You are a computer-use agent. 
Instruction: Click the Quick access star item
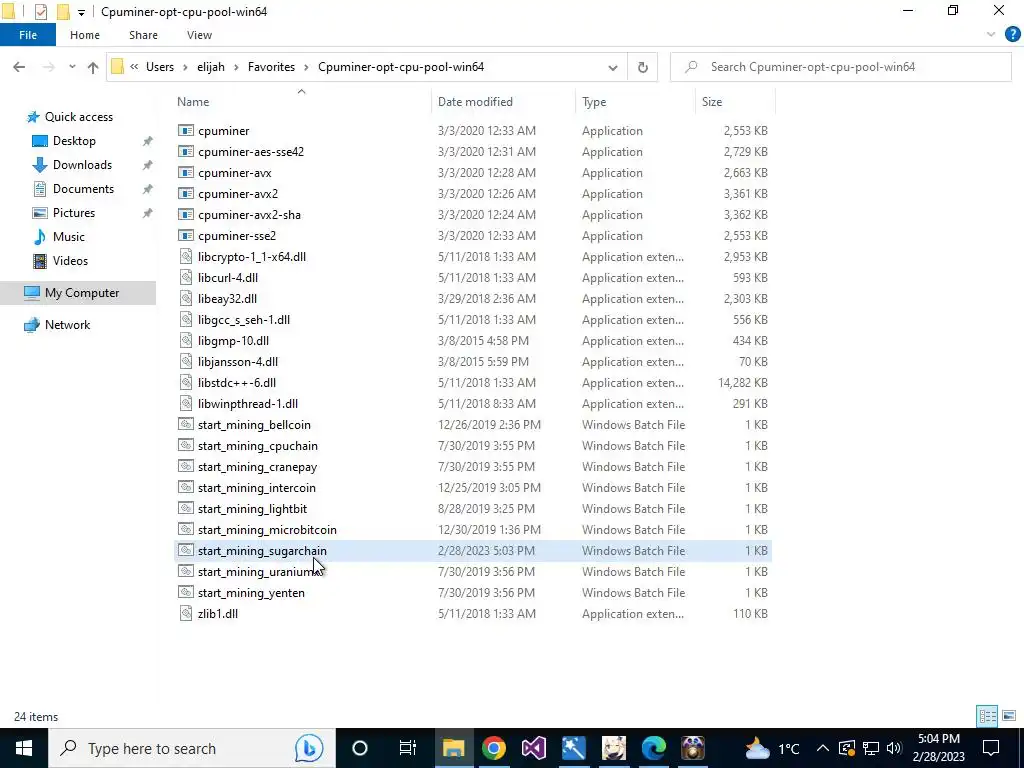click(x=78, y=117)
